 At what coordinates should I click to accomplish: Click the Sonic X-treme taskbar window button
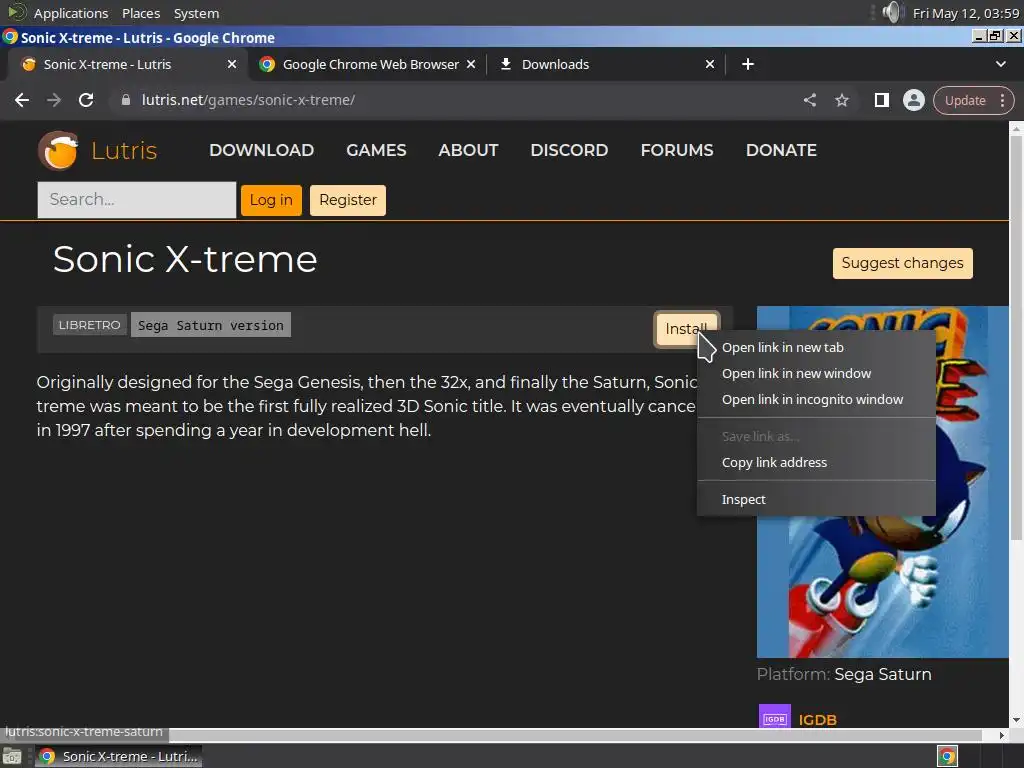[118, 756]
